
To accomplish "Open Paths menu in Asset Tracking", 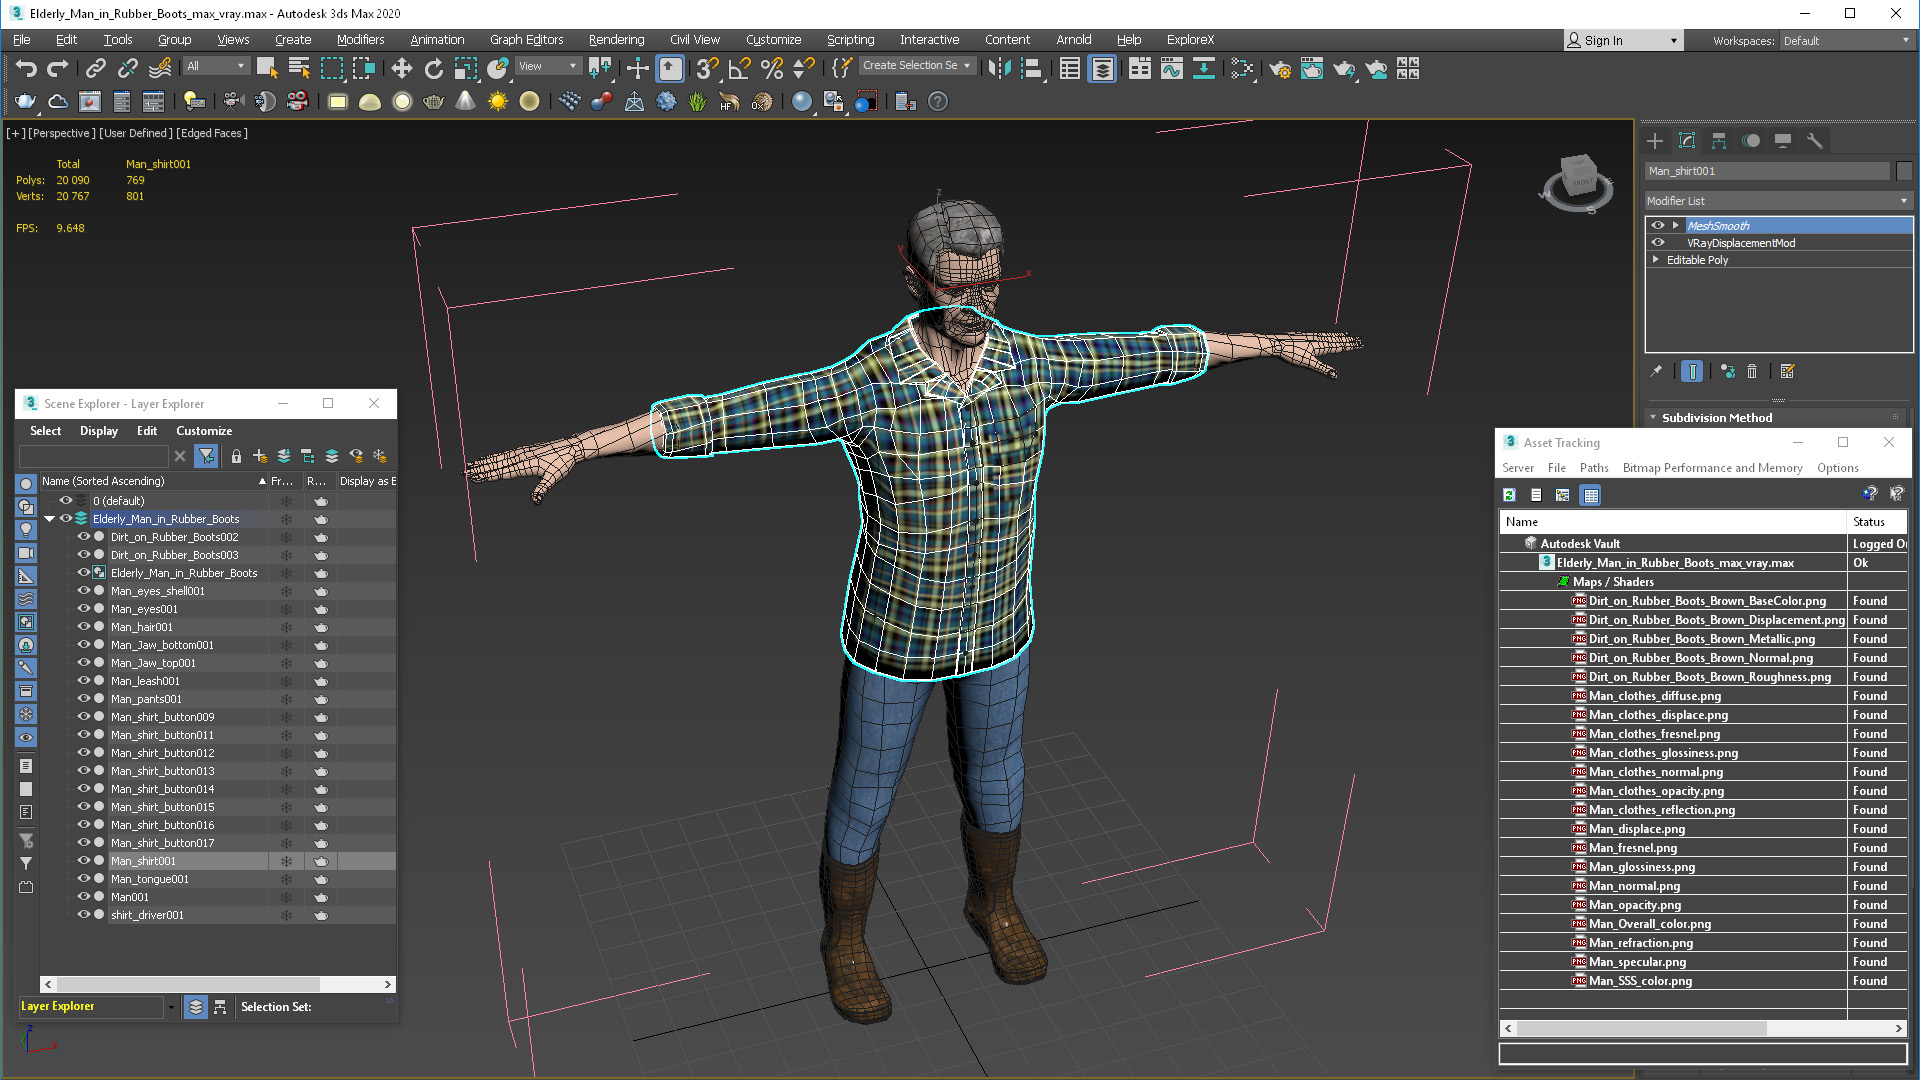I will [x=1594, y=468].
